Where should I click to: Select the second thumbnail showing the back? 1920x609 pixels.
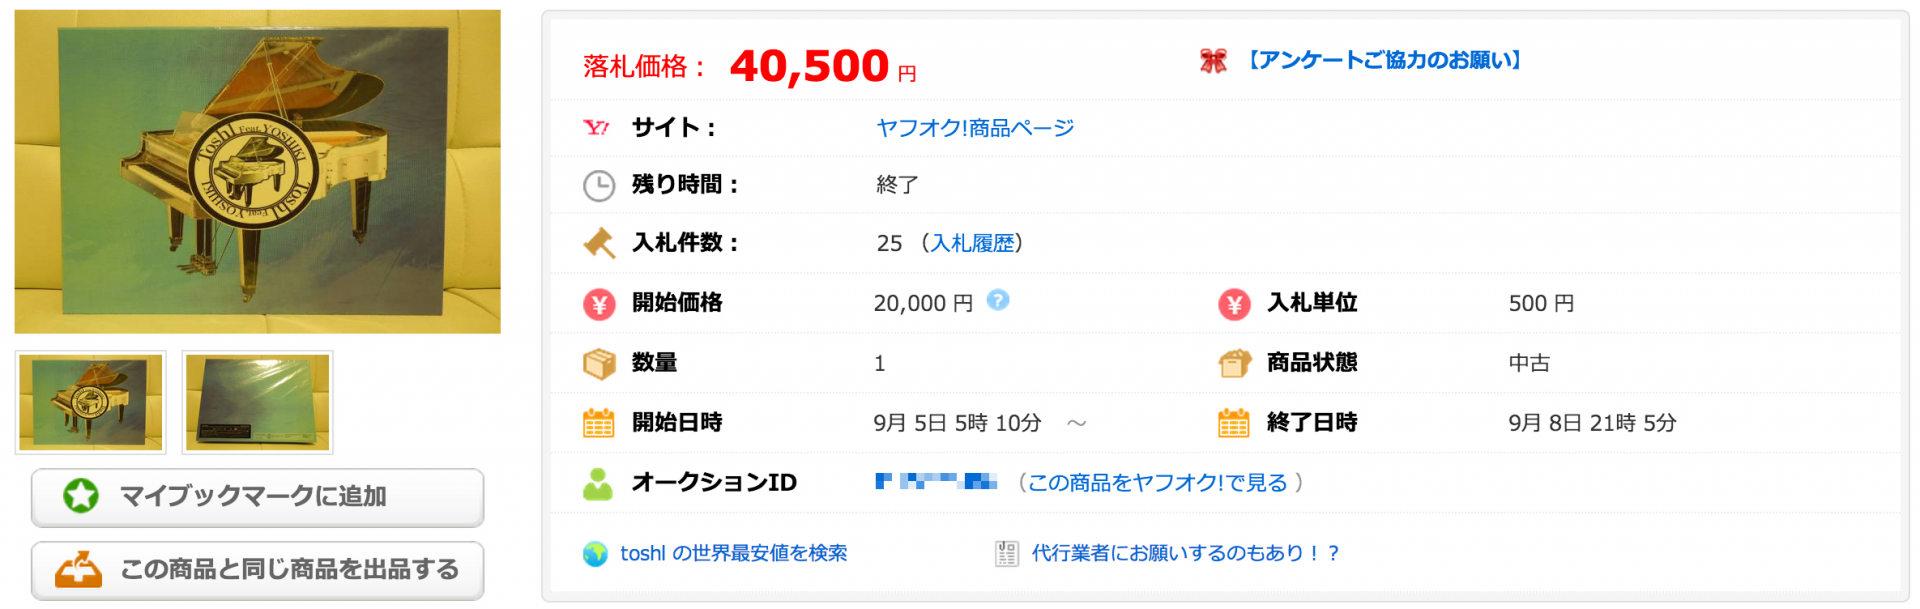pos(258,402)
